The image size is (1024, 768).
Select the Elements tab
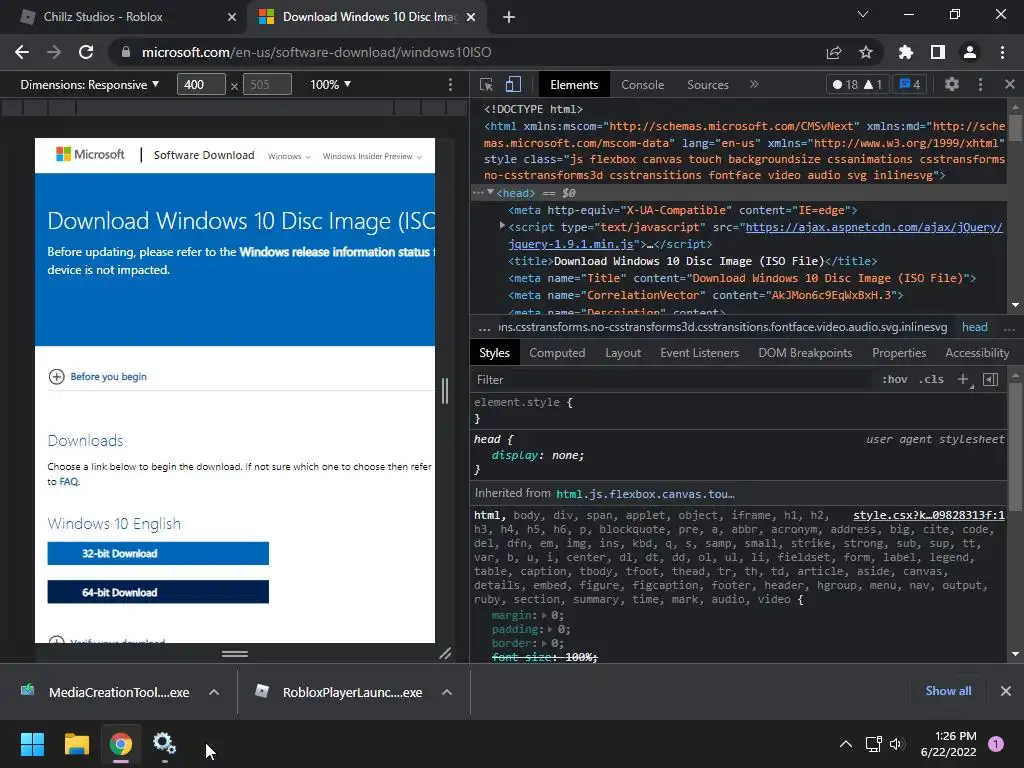tap(574, 84)
